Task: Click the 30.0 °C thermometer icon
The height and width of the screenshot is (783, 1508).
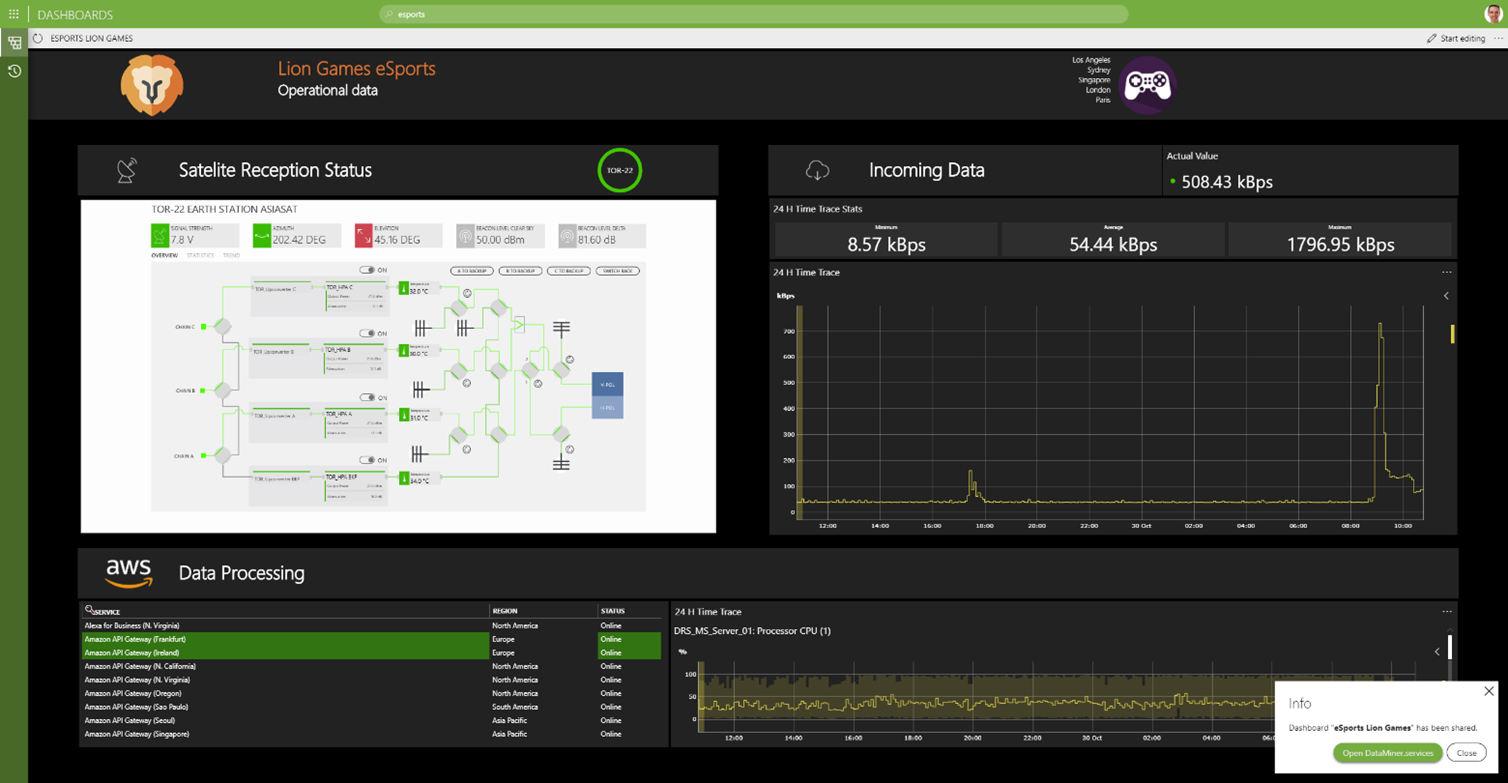Action: [x=404, y=351]
